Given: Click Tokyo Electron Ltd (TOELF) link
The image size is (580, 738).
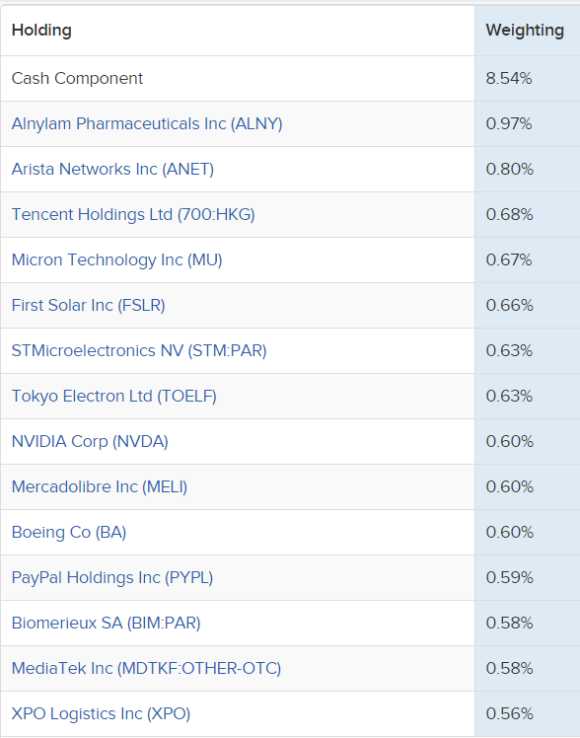Looking at the screenshot, I should coord(114,396).
